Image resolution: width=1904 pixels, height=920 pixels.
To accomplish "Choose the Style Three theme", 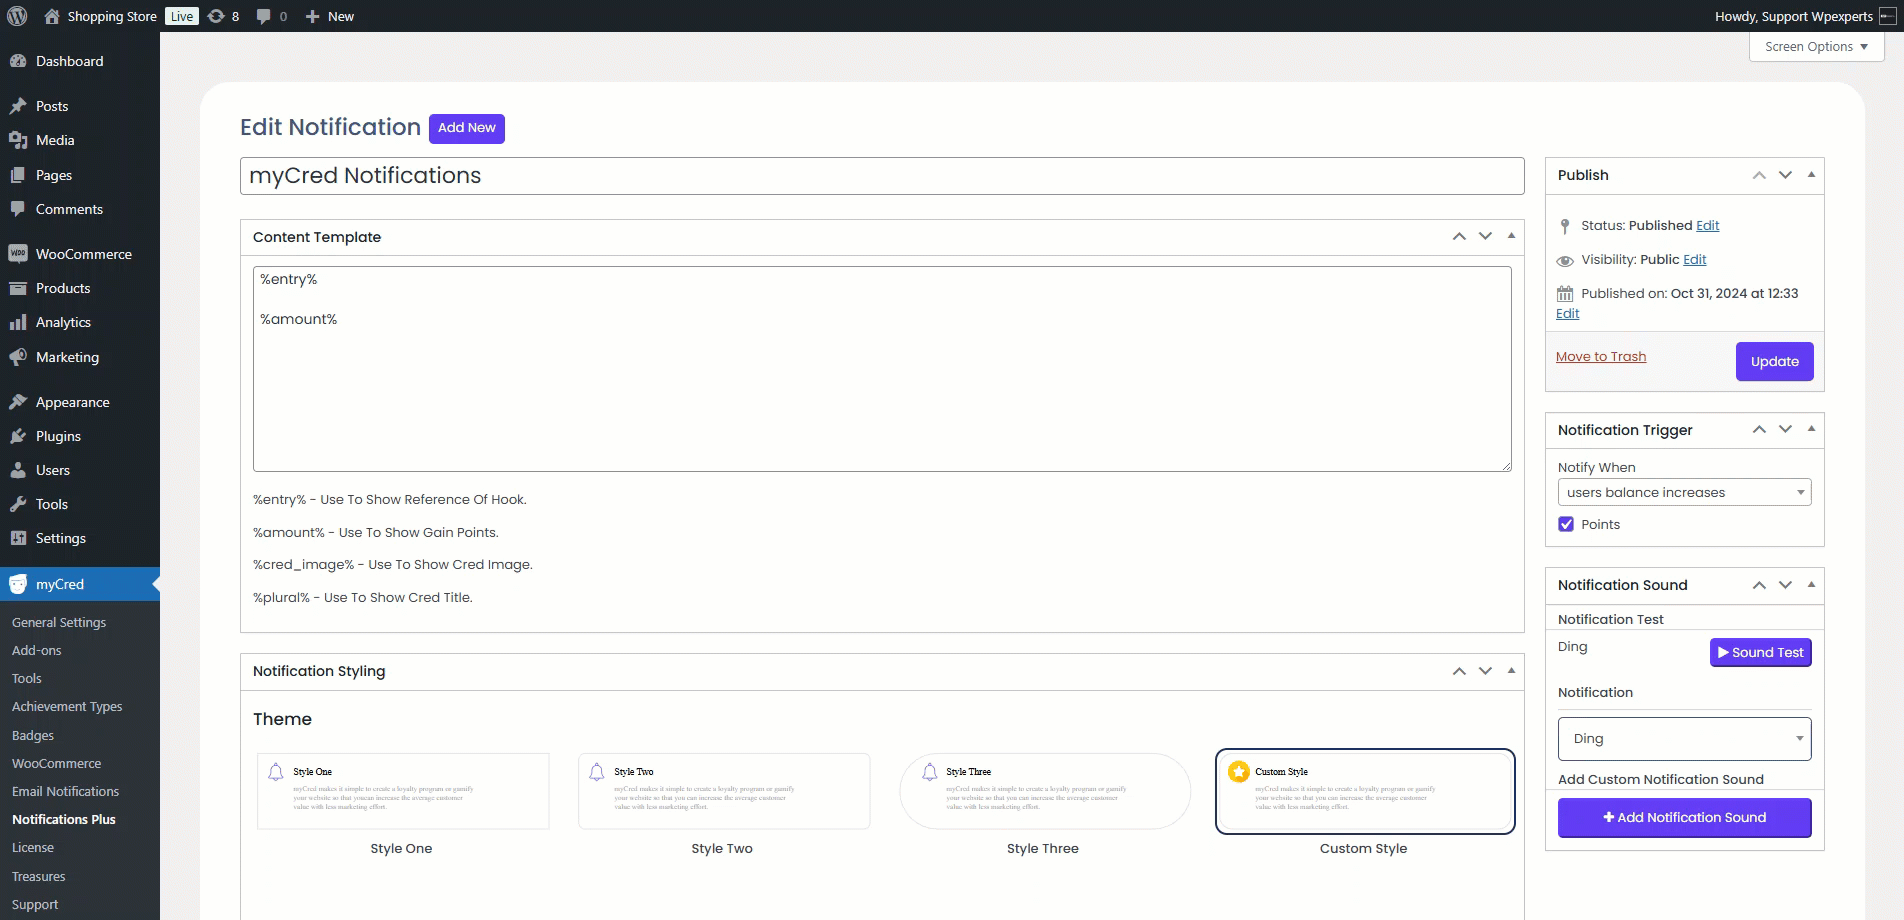I will 1044,791.
